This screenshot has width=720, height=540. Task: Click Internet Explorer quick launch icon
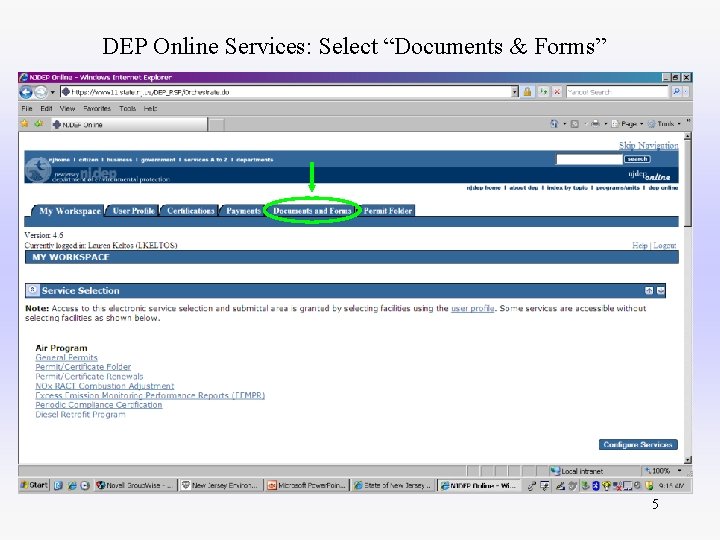(x=72, y=485)
